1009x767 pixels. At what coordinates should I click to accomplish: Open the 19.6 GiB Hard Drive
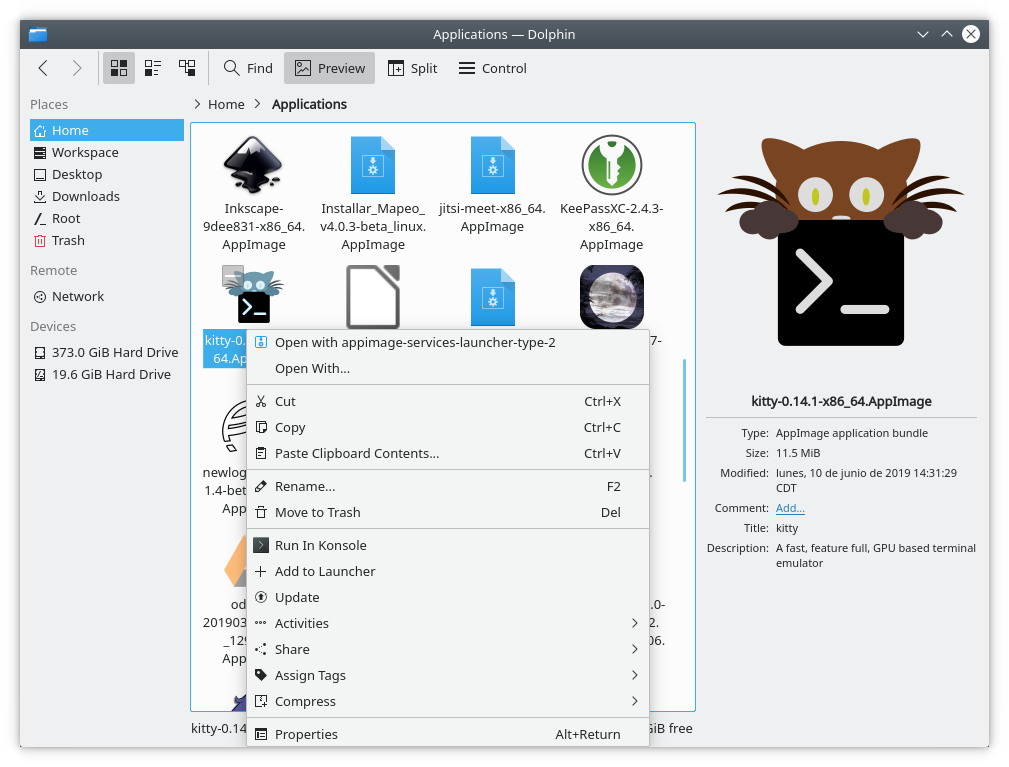tap(107, 374)
